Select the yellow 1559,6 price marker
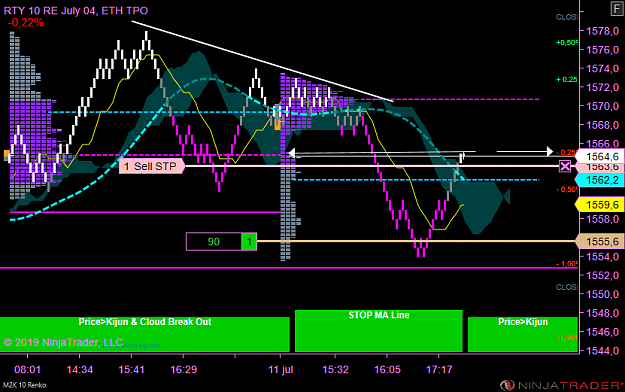 [601, 205]
